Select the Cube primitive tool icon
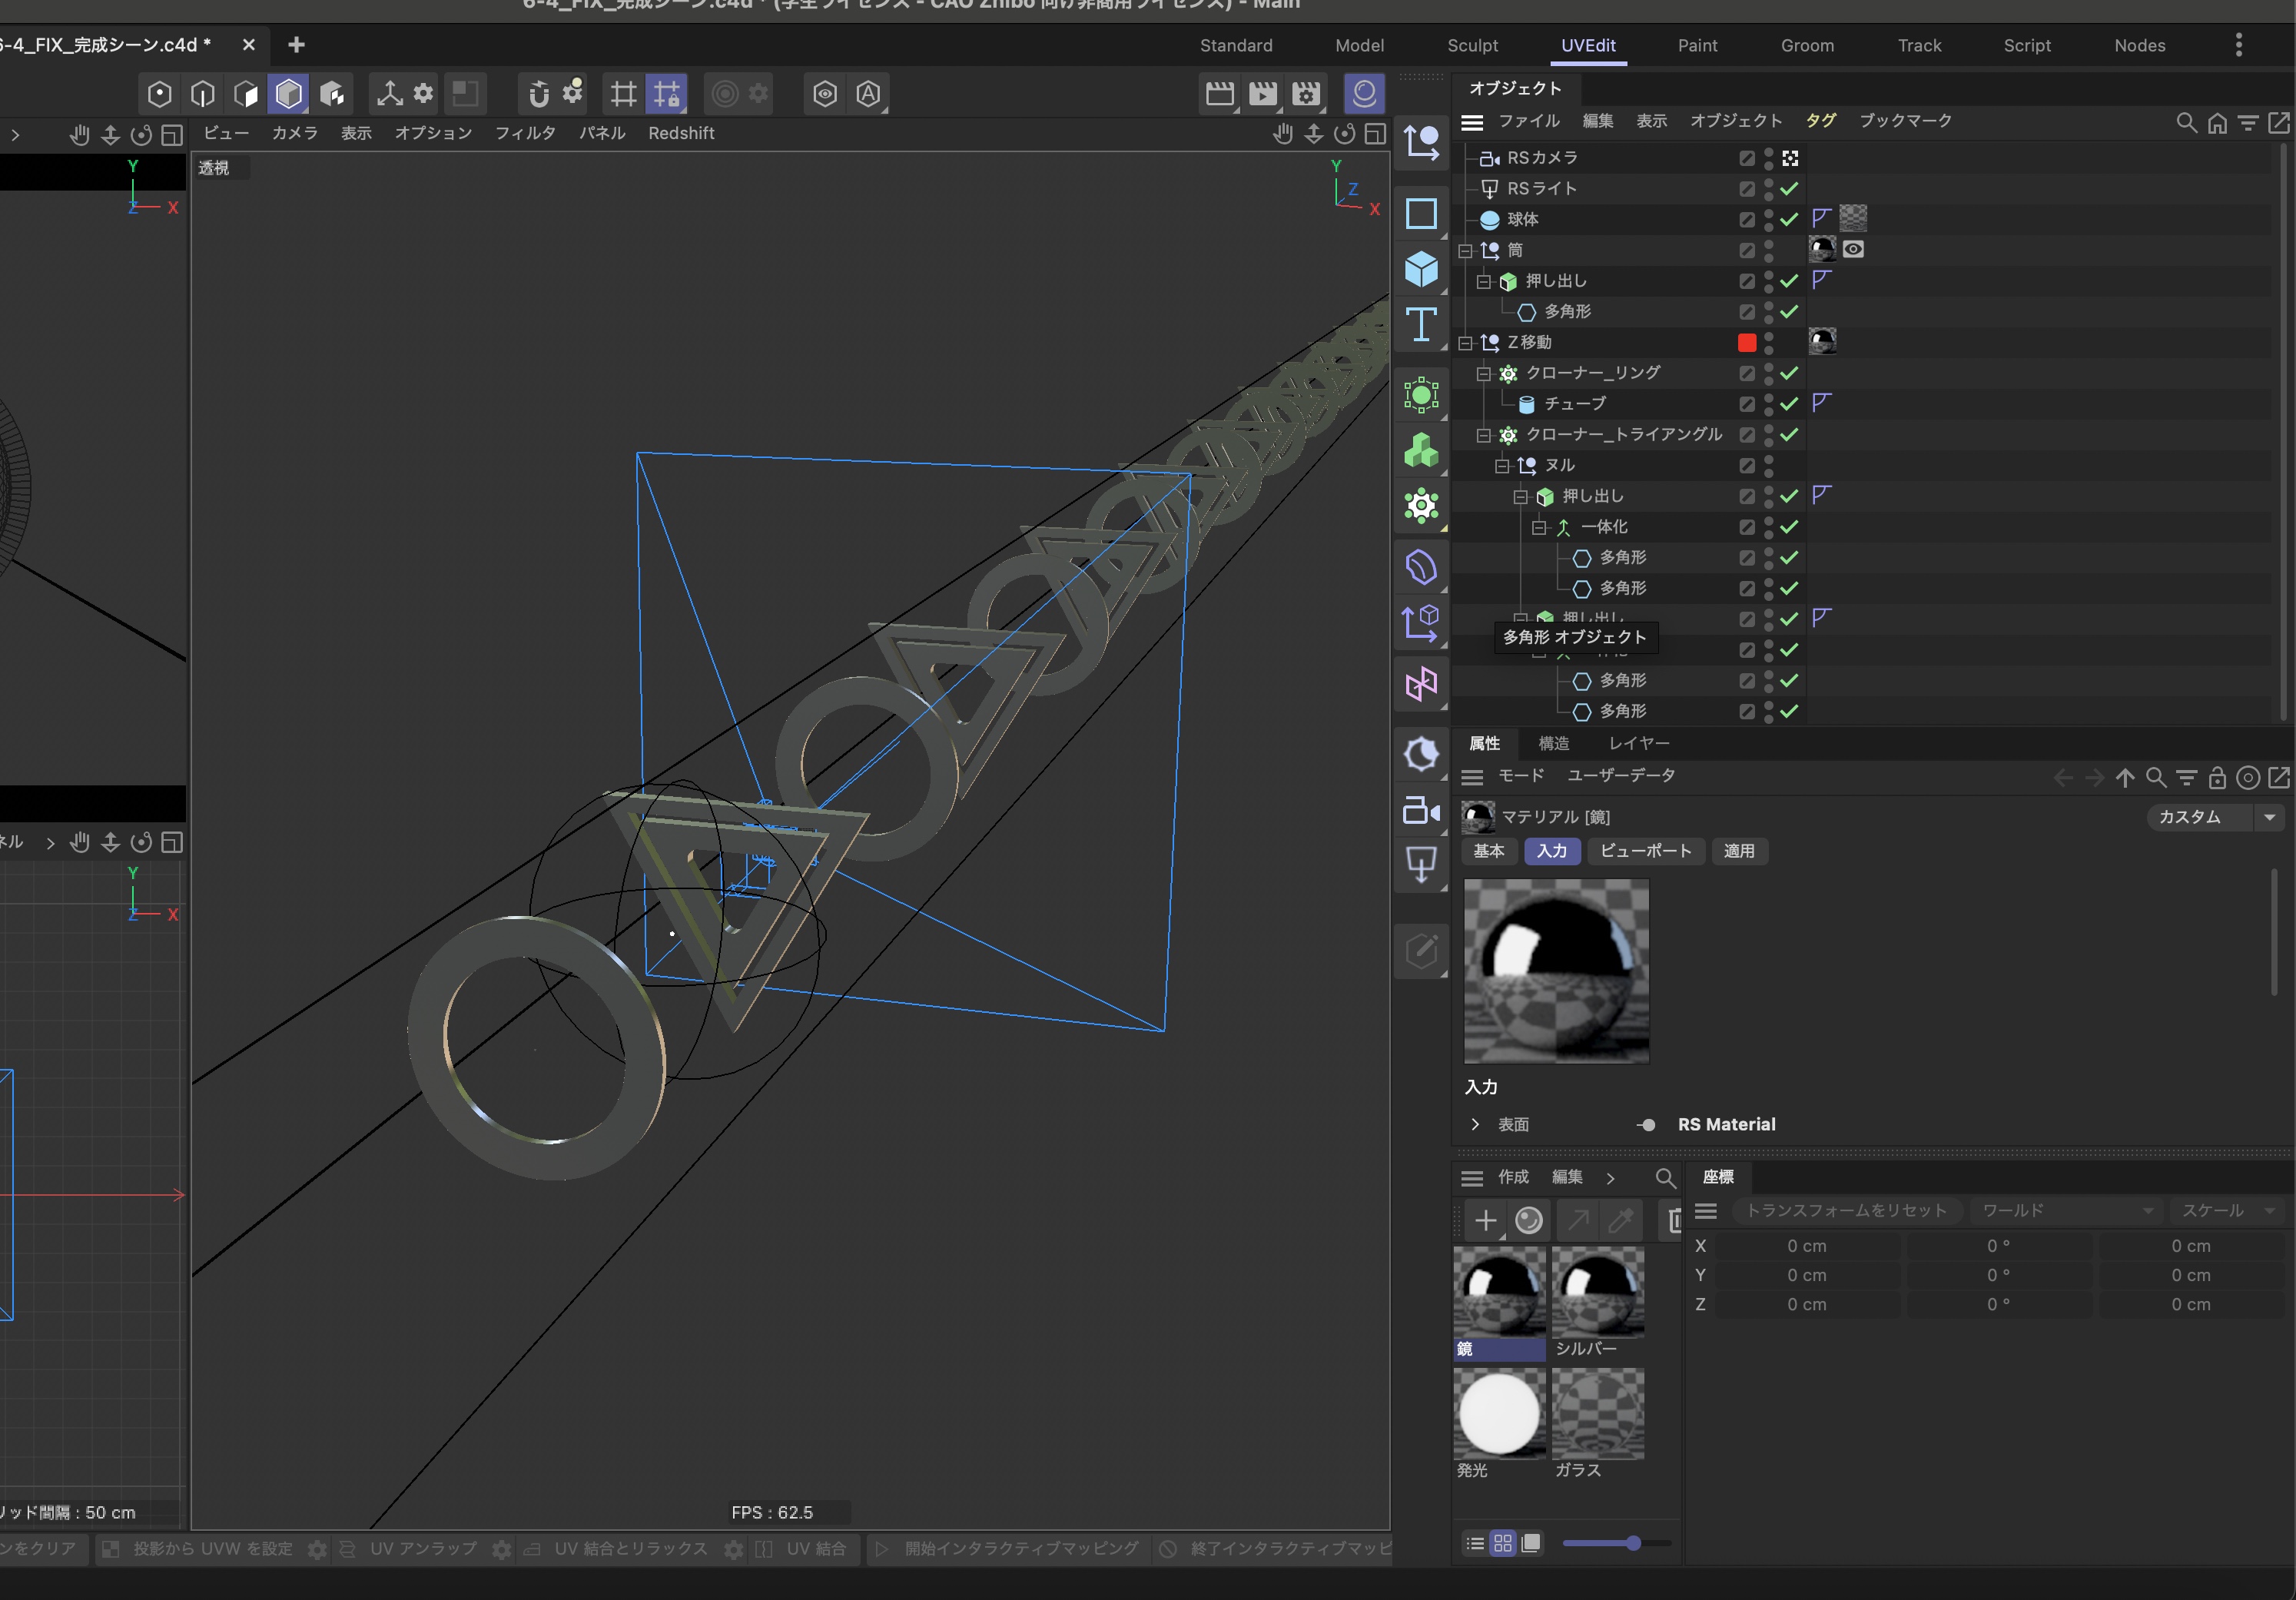 (x=1421, y=269)
